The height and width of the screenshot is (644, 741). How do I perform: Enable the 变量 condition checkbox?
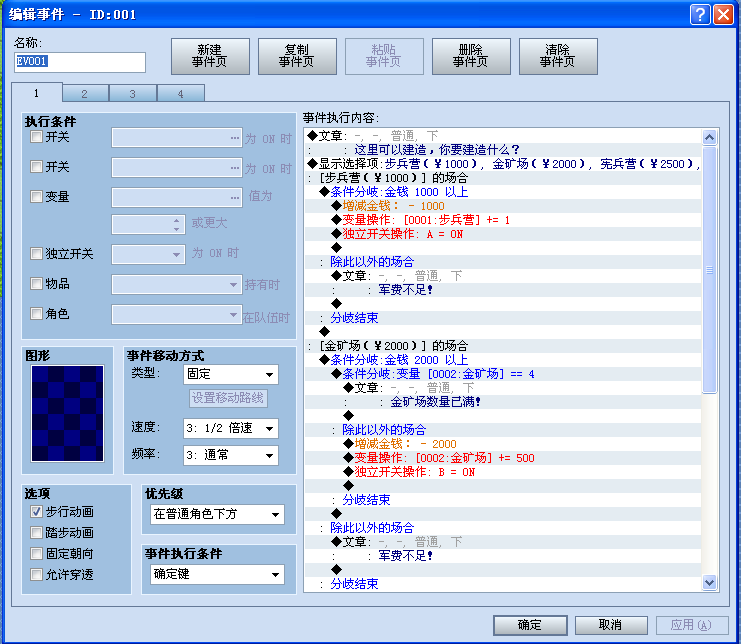tap(36, 197)
